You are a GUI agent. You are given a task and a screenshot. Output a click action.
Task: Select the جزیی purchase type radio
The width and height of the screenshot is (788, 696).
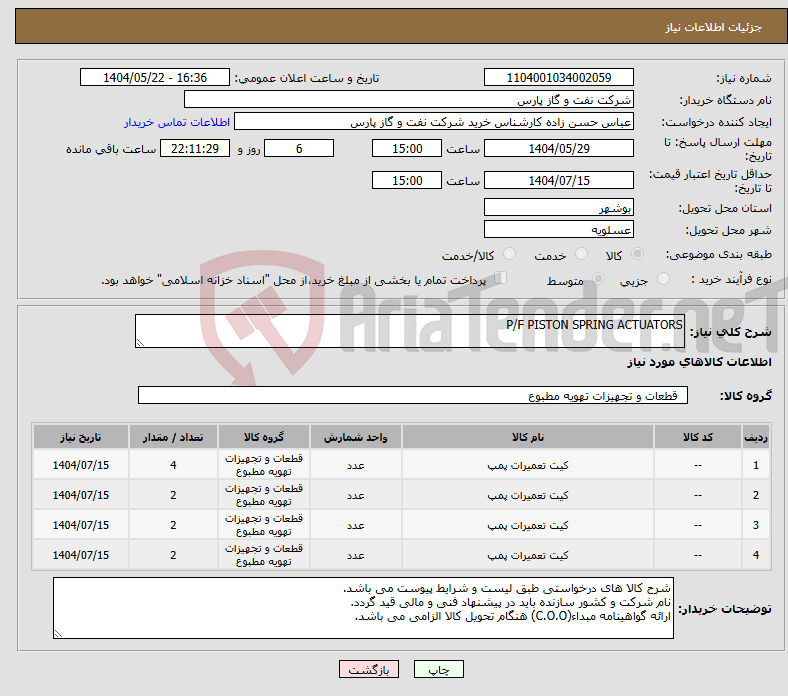pyautogui.click(x=663, y=278)
